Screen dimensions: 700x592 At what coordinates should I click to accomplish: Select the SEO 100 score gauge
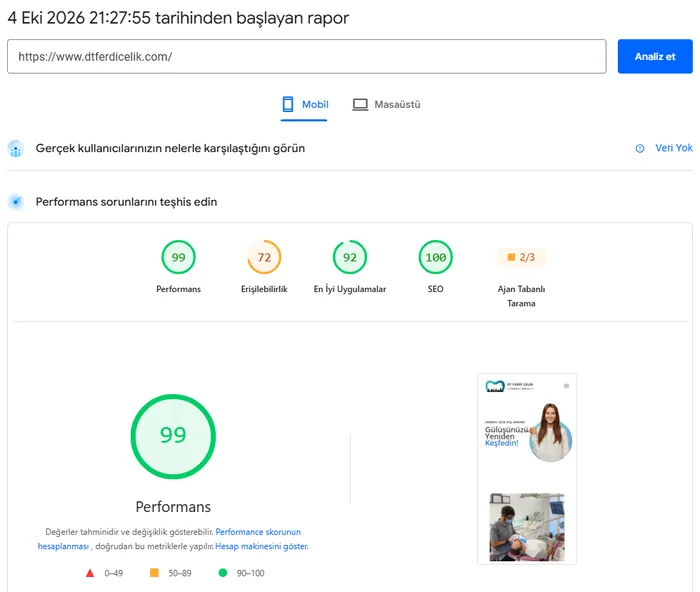[435, 257]
